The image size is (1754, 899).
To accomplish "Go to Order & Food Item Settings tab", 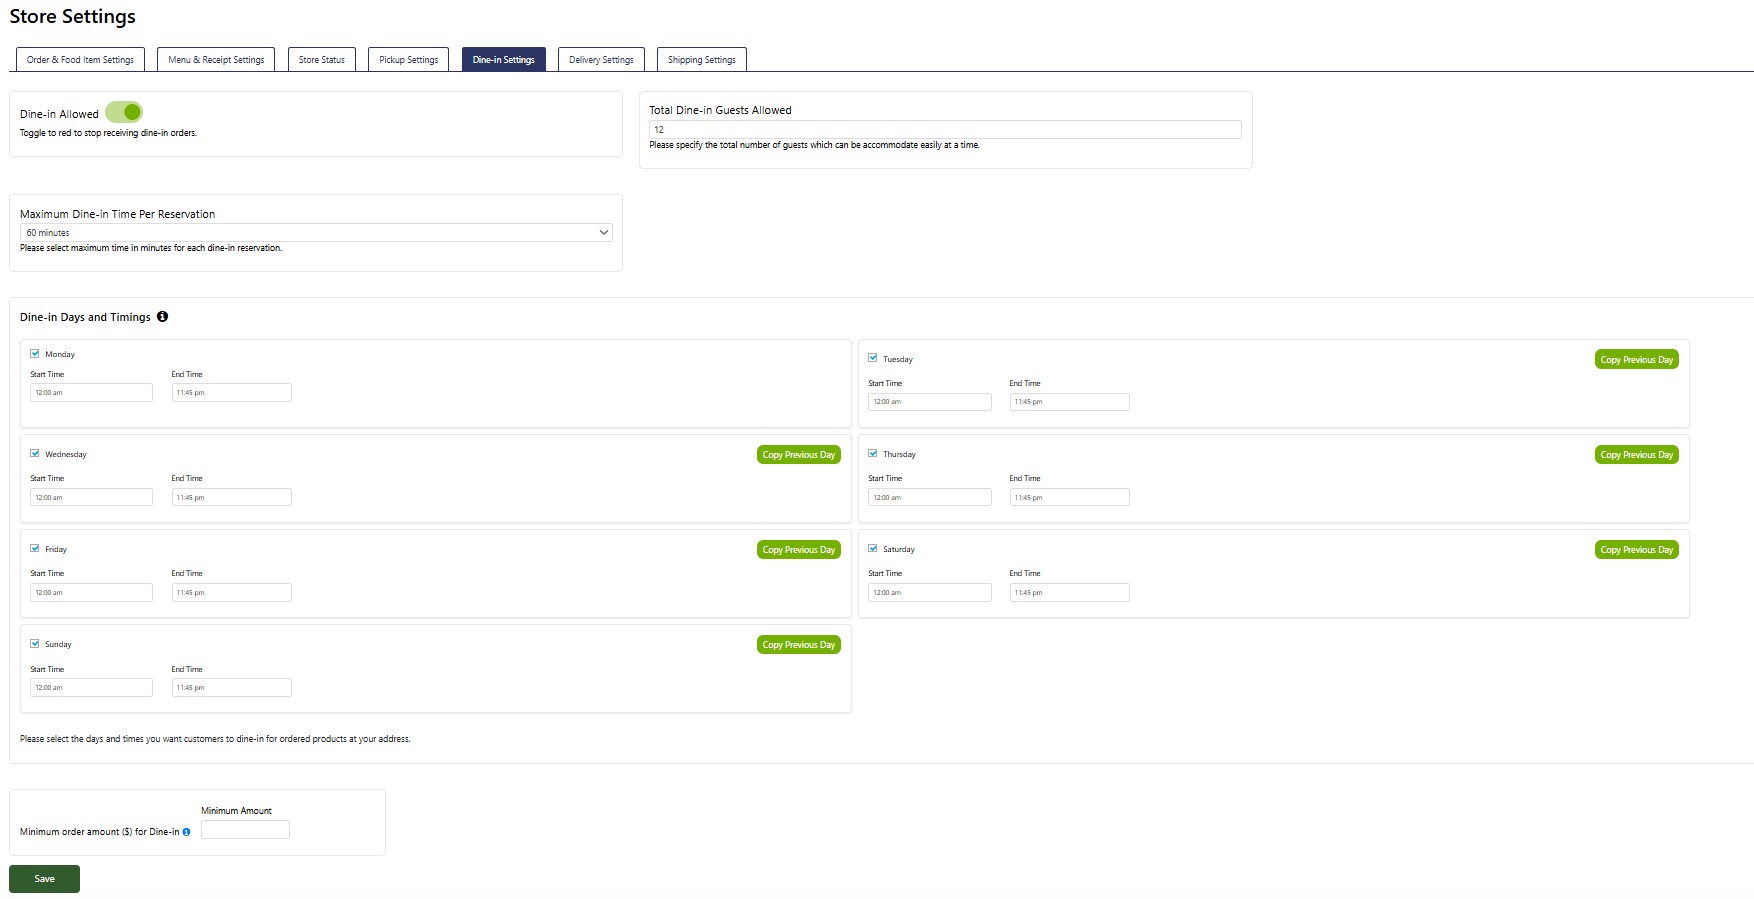I will (80, 60).
